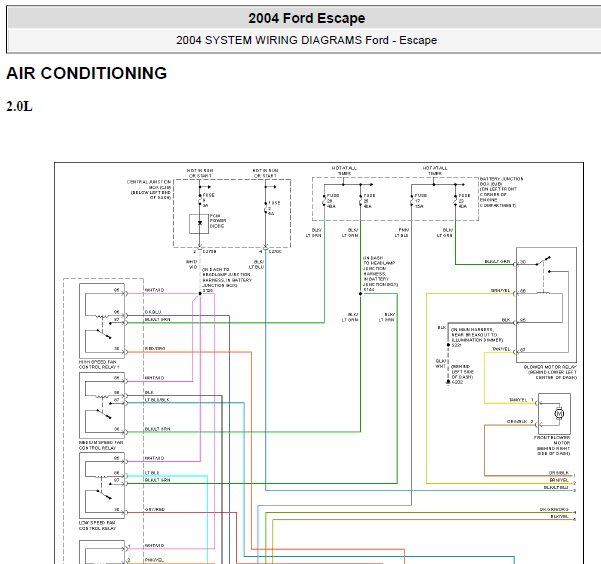
Task: Click the "PCM POWER DIODE" label
Action: pyautogui.click(x=218, y=221)
